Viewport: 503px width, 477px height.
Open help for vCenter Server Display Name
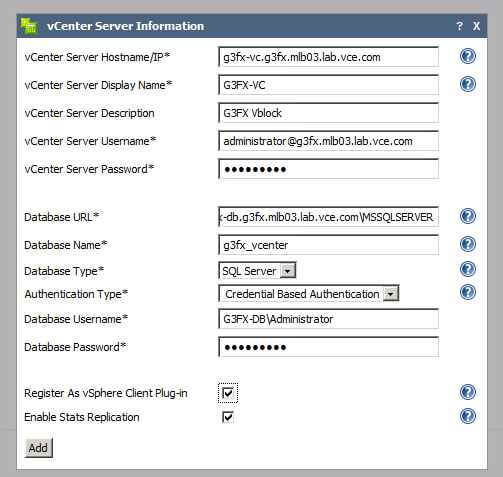coord(468,84)
